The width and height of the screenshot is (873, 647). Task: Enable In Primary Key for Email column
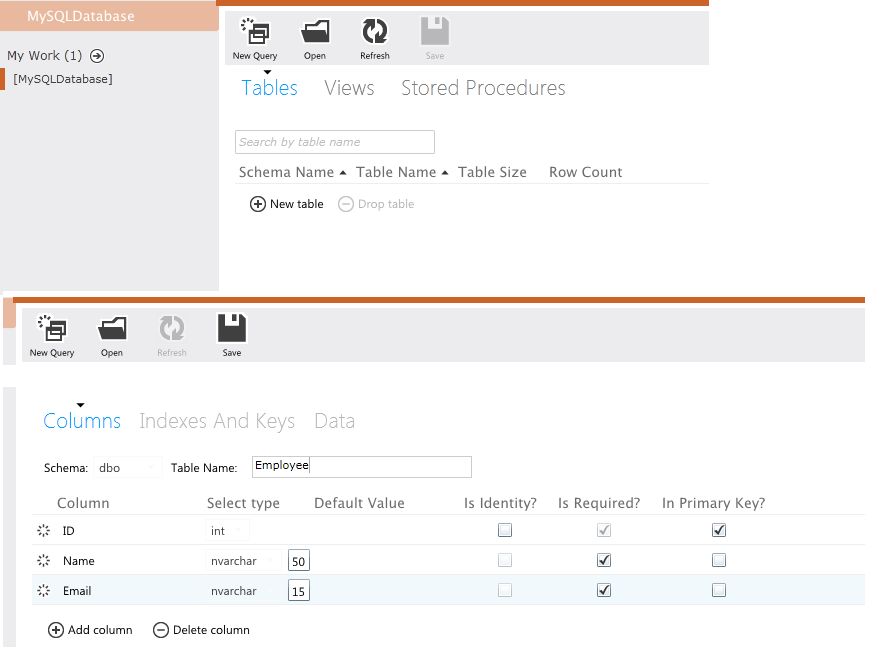click(719, 591)
